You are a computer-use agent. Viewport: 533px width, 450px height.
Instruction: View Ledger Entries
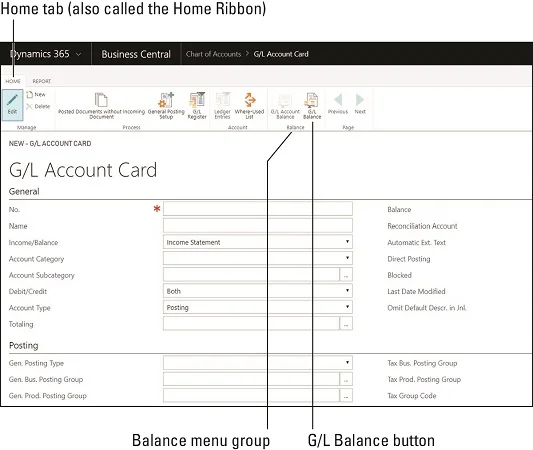(x=222, y=105)
